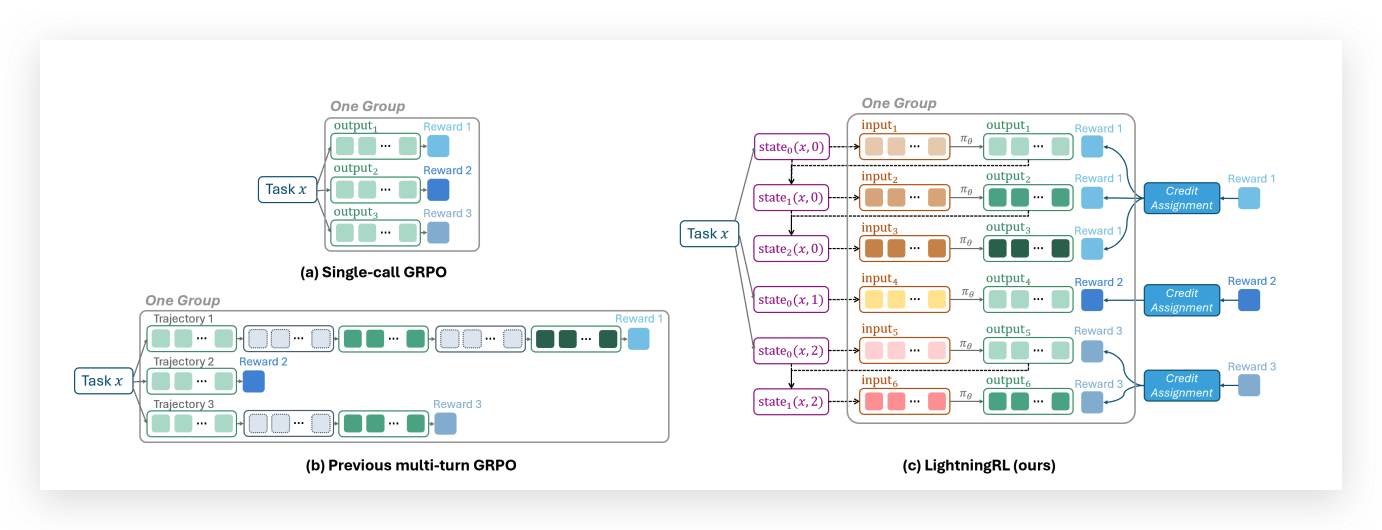Select the state0(x, 0) box
This screenshot has width=1382, height=530.
[x=791, y=146]
